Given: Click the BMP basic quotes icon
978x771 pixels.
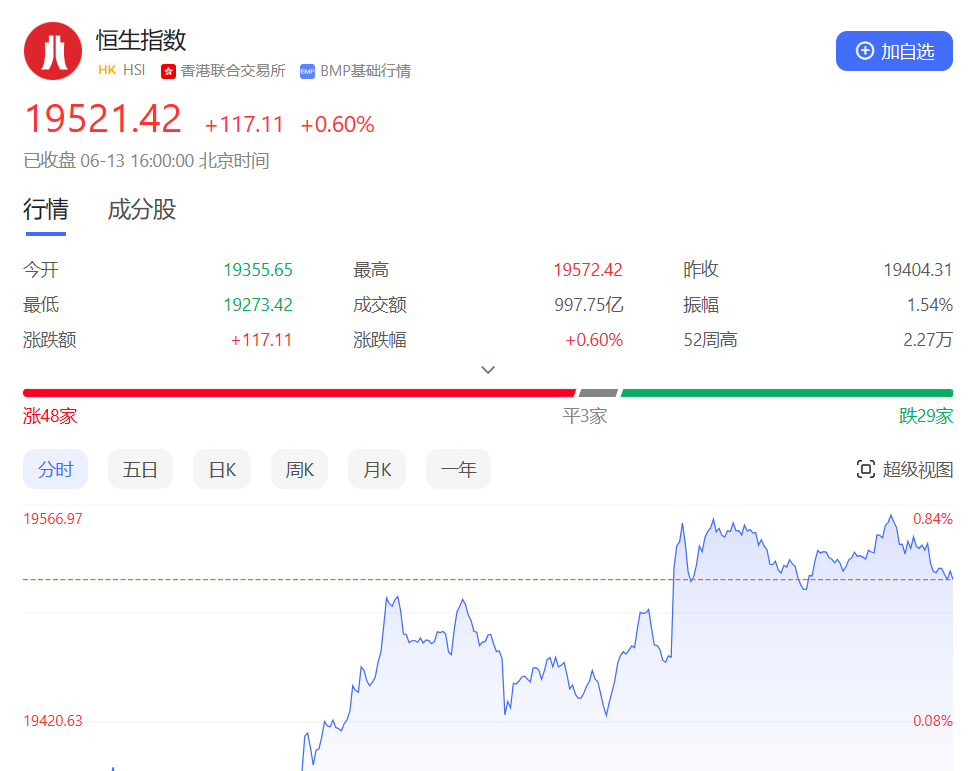Looking at the screenshot, I should point(307,71).
